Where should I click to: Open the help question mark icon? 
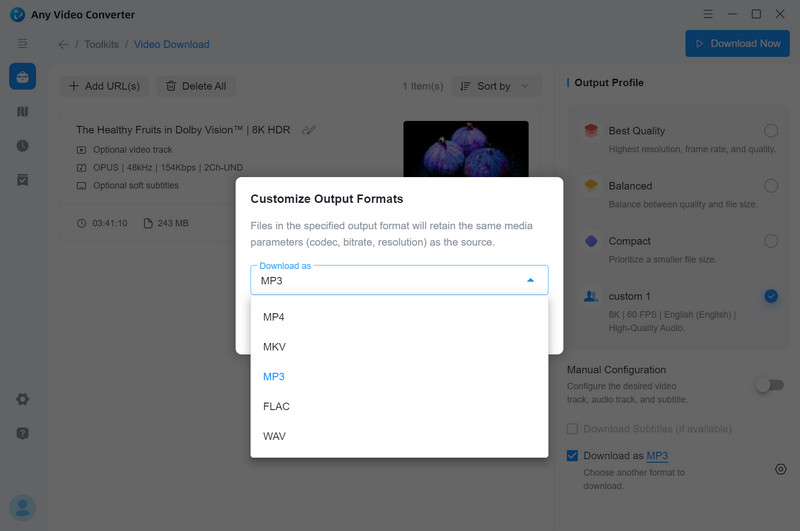point(22,433)
